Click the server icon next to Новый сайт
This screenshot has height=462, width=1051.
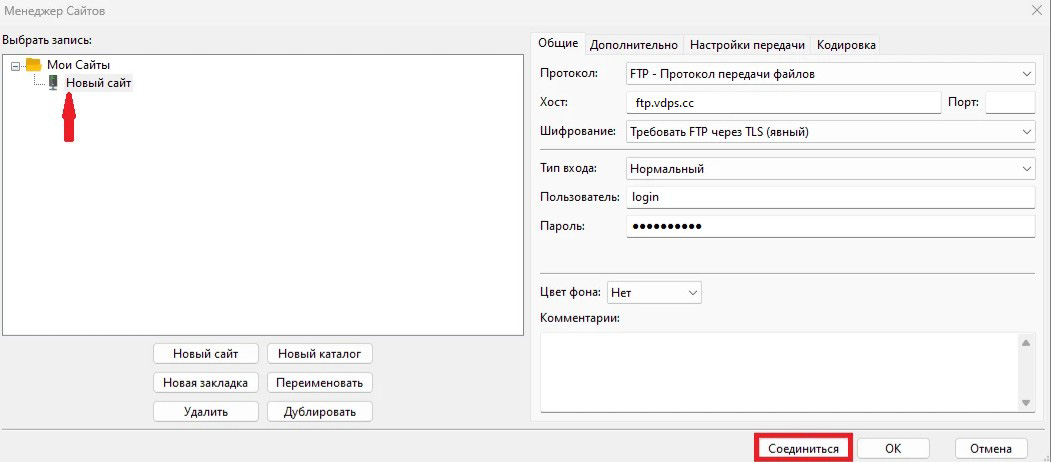53,83
